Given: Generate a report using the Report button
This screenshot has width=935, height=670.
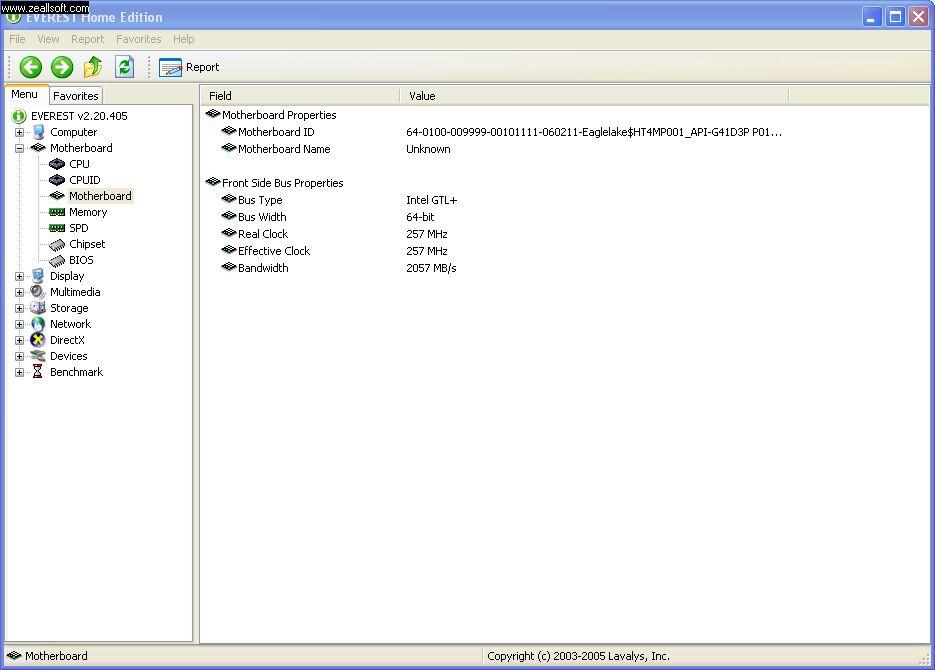Looking at the screenshot, I should [x=189, y=67].
